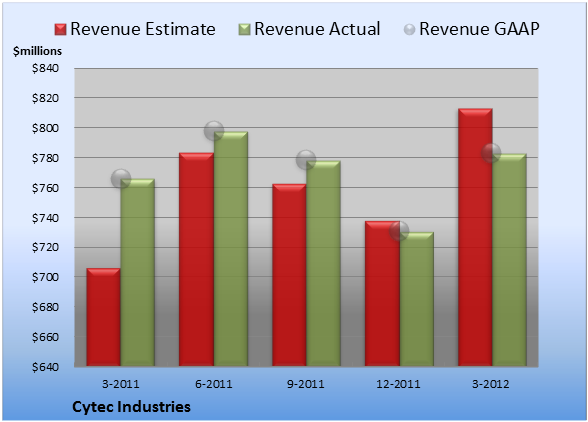Select the 'Revenue Actual' legend label

pyautogui.click(x=317, y=29)
